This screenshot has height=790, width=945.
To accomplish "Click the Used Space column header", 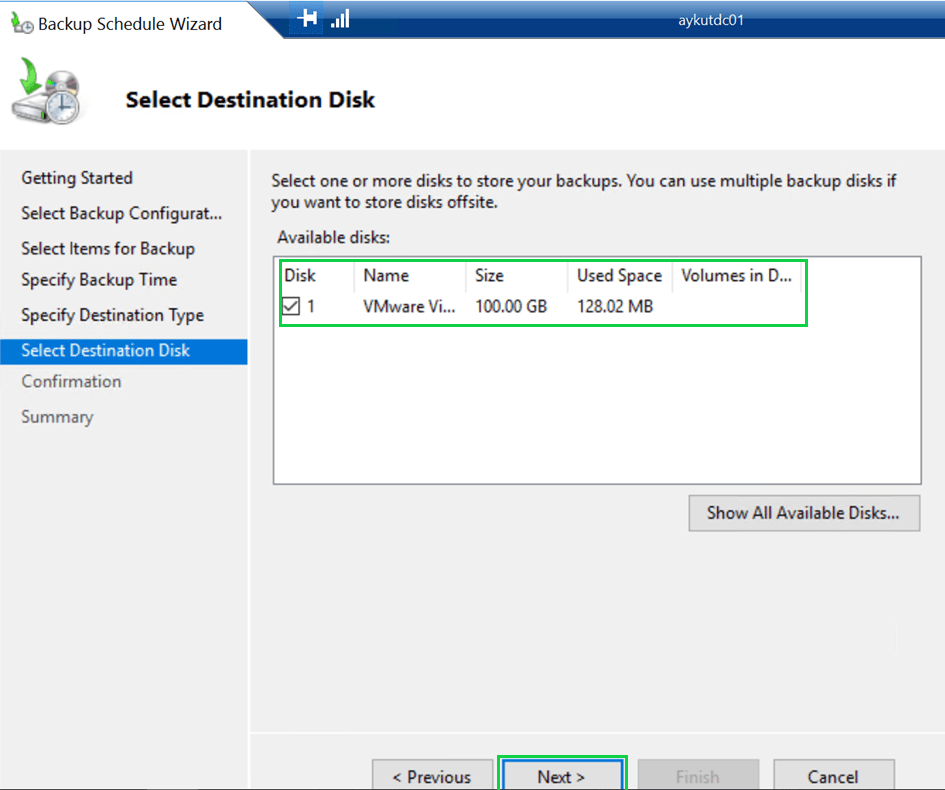I will [x=619, y=276].
